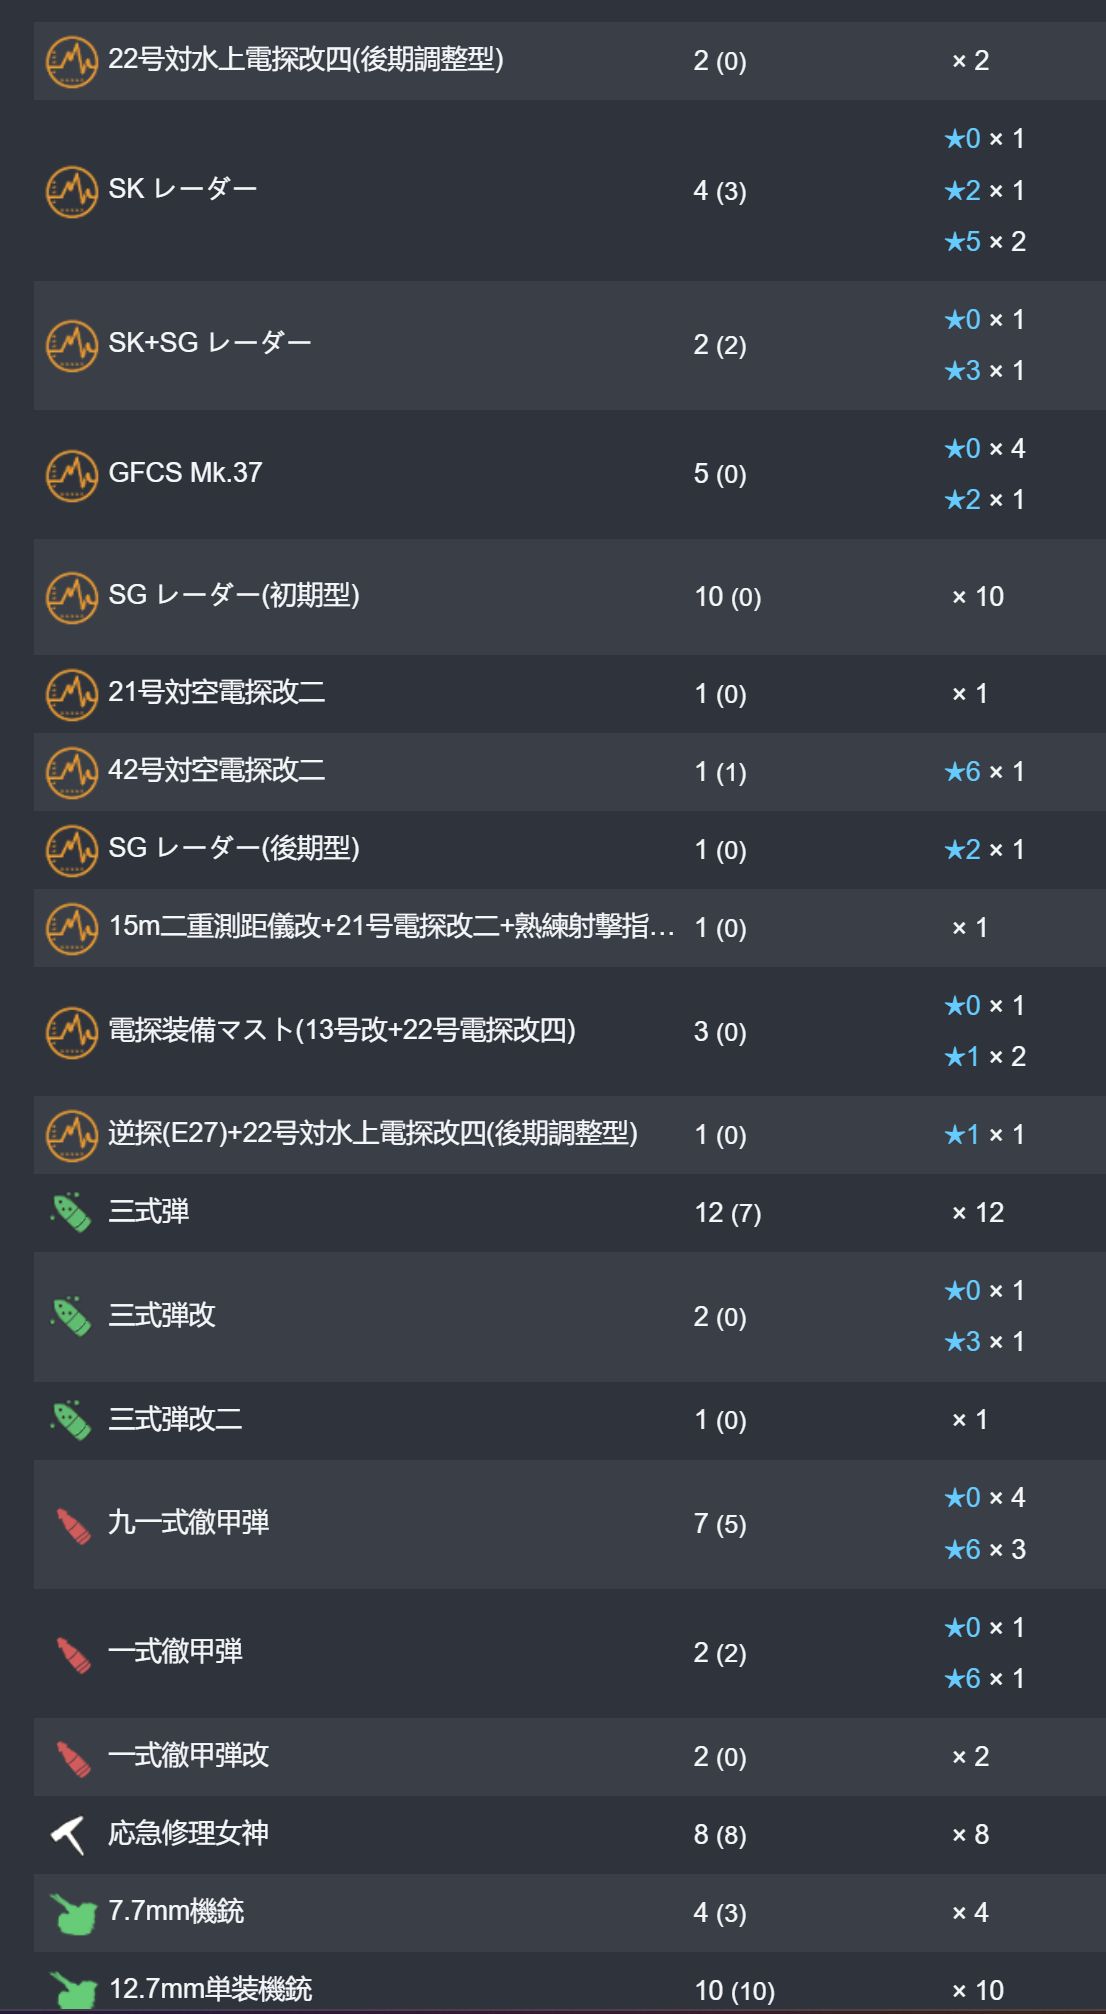Click the red shell icon for 九一式徹甲弾
The width and height of the screenshot is (1106, 2014).
click(73, 1525)
